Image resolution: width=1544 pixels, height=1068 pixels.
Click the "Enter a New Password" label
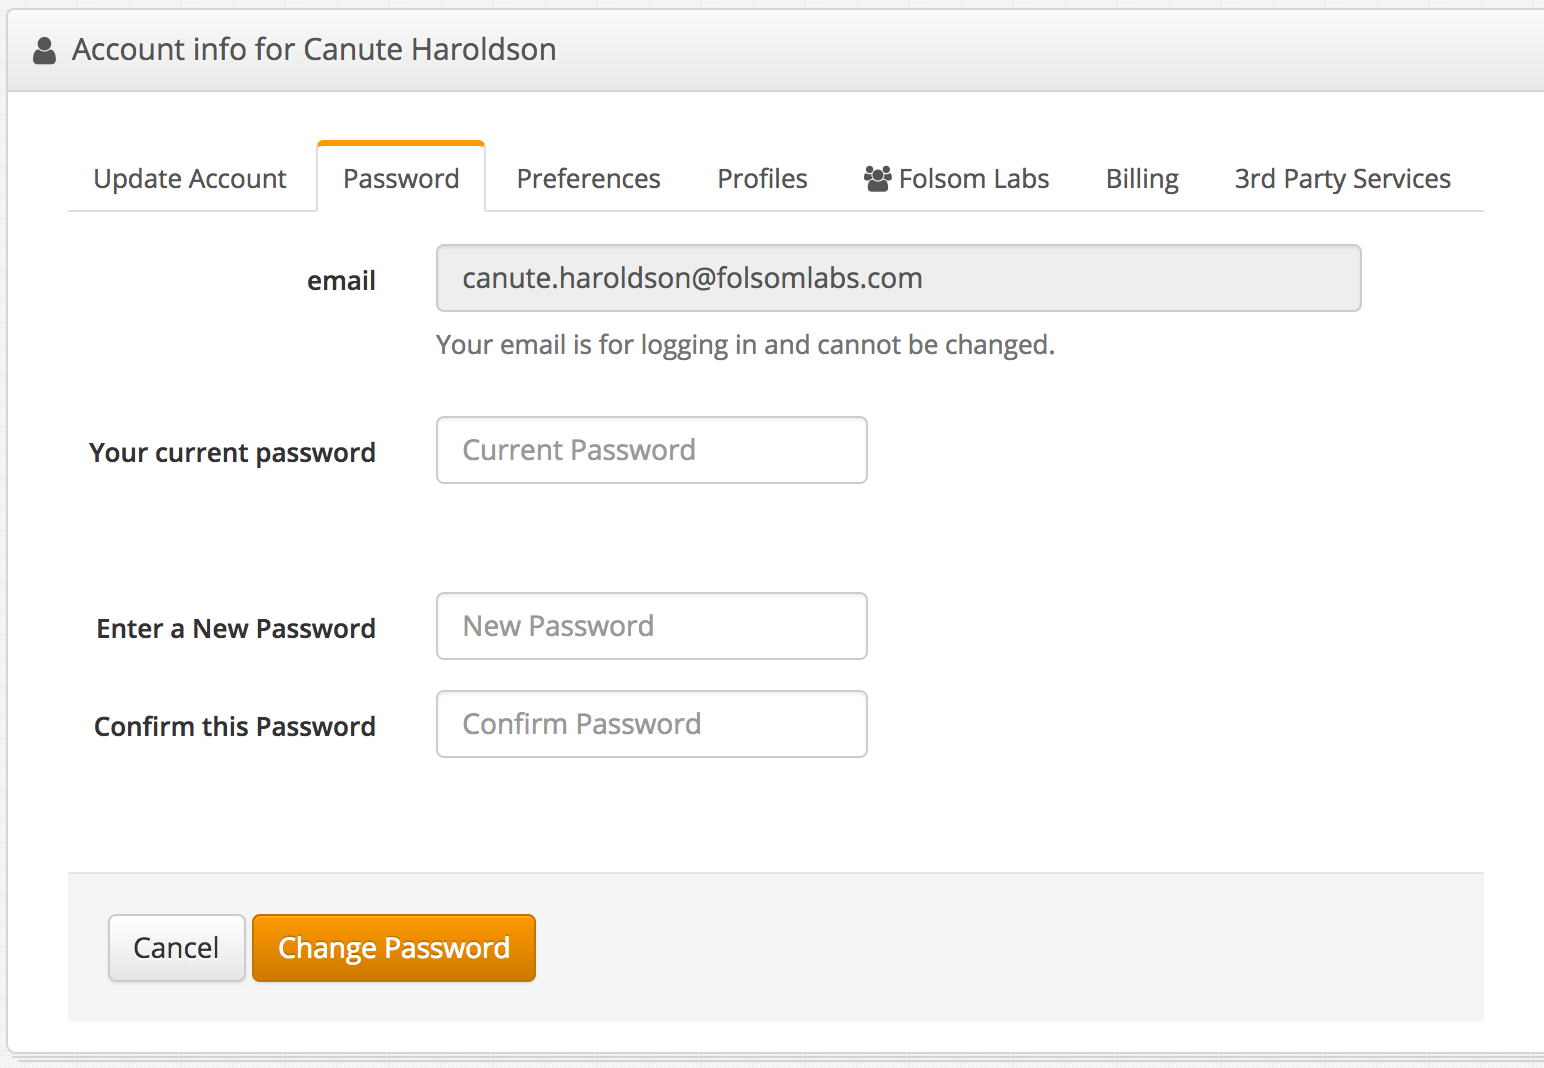pyautogui.click(x=236, y=629)
